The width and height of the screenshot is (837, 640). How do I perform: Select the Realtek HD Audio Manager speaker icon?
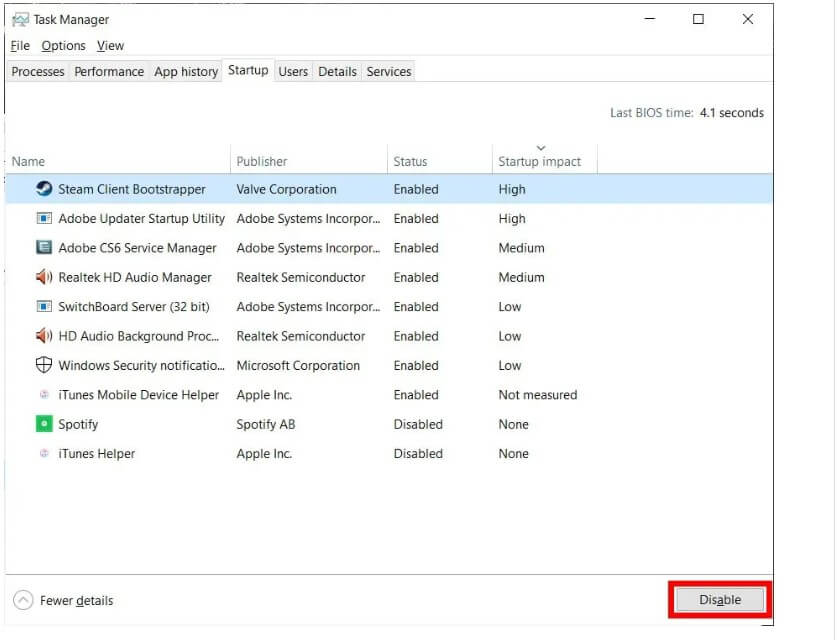pos(44,277)
